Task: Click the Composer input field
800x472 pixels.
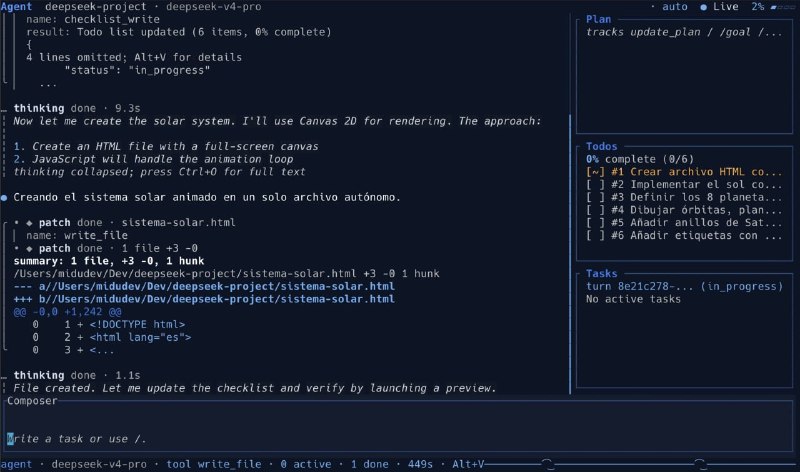Action: click(398, 428)
